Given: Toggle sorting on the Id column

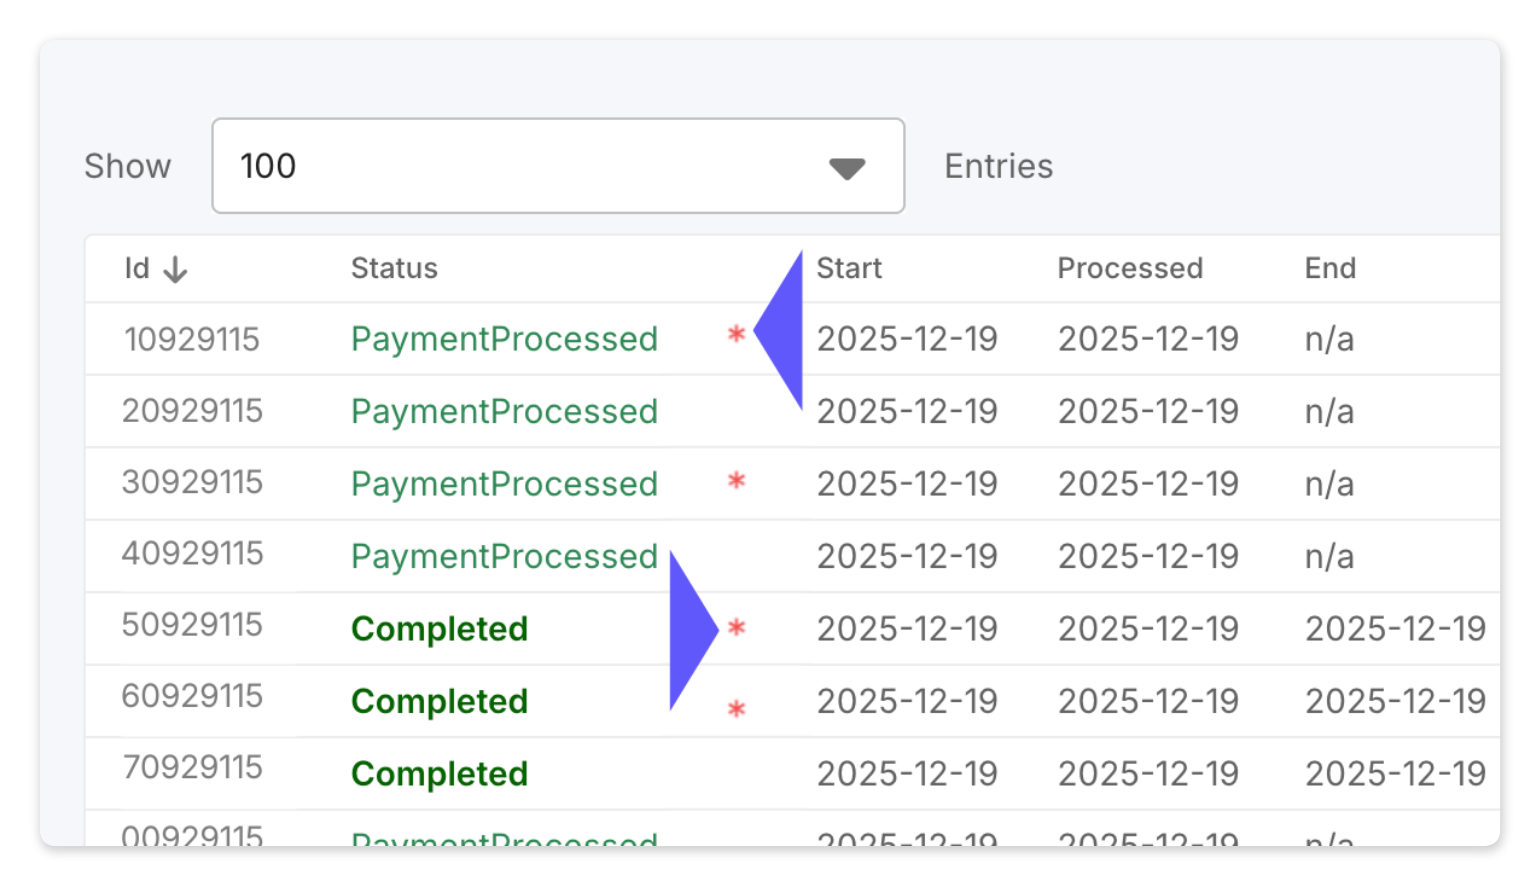Looking at the screenshot, I should (148, 268).
